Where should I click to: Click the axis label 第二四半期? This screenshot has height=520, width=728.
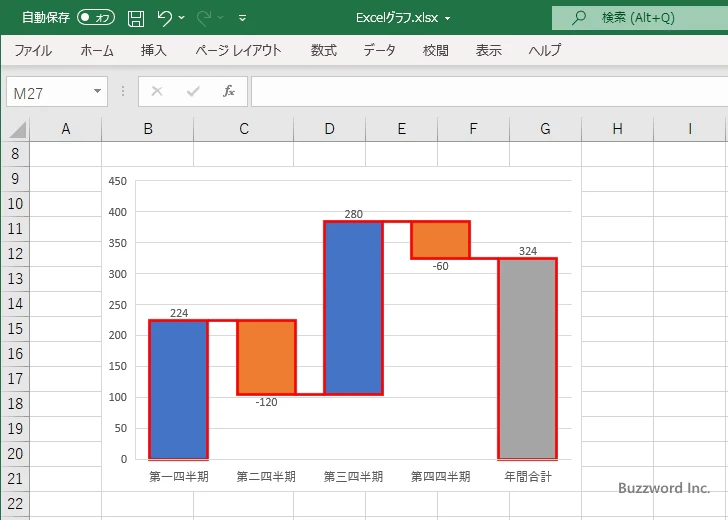(266, 477)
